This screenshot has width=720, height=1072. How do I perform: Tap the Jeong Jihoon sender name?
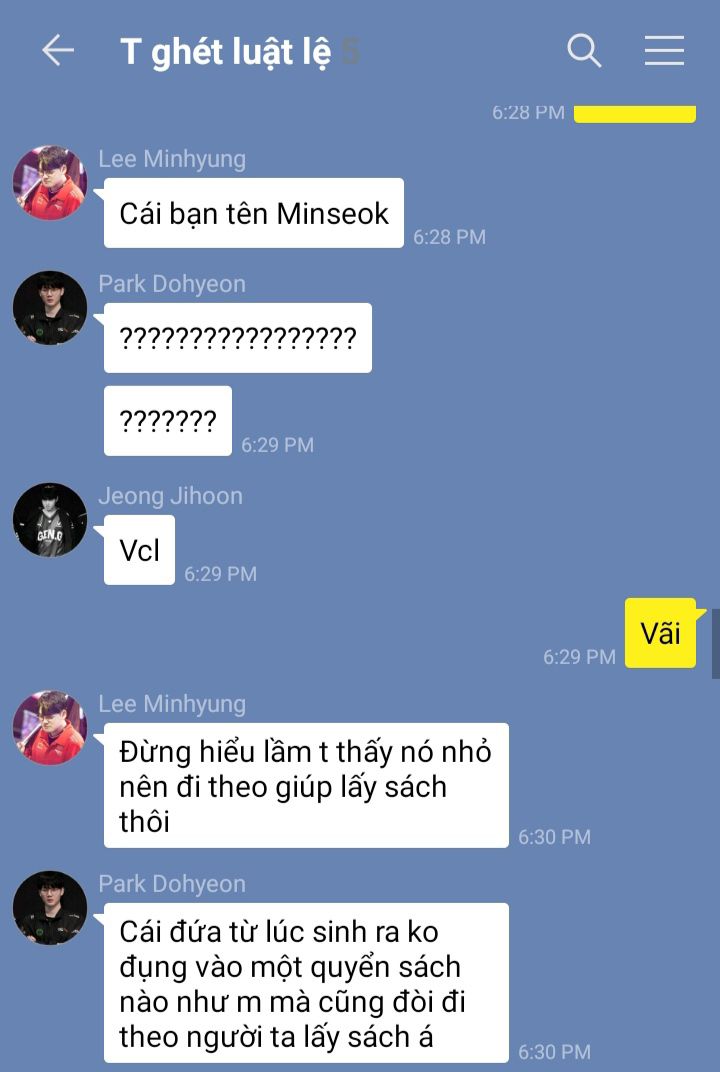point(170,496)
